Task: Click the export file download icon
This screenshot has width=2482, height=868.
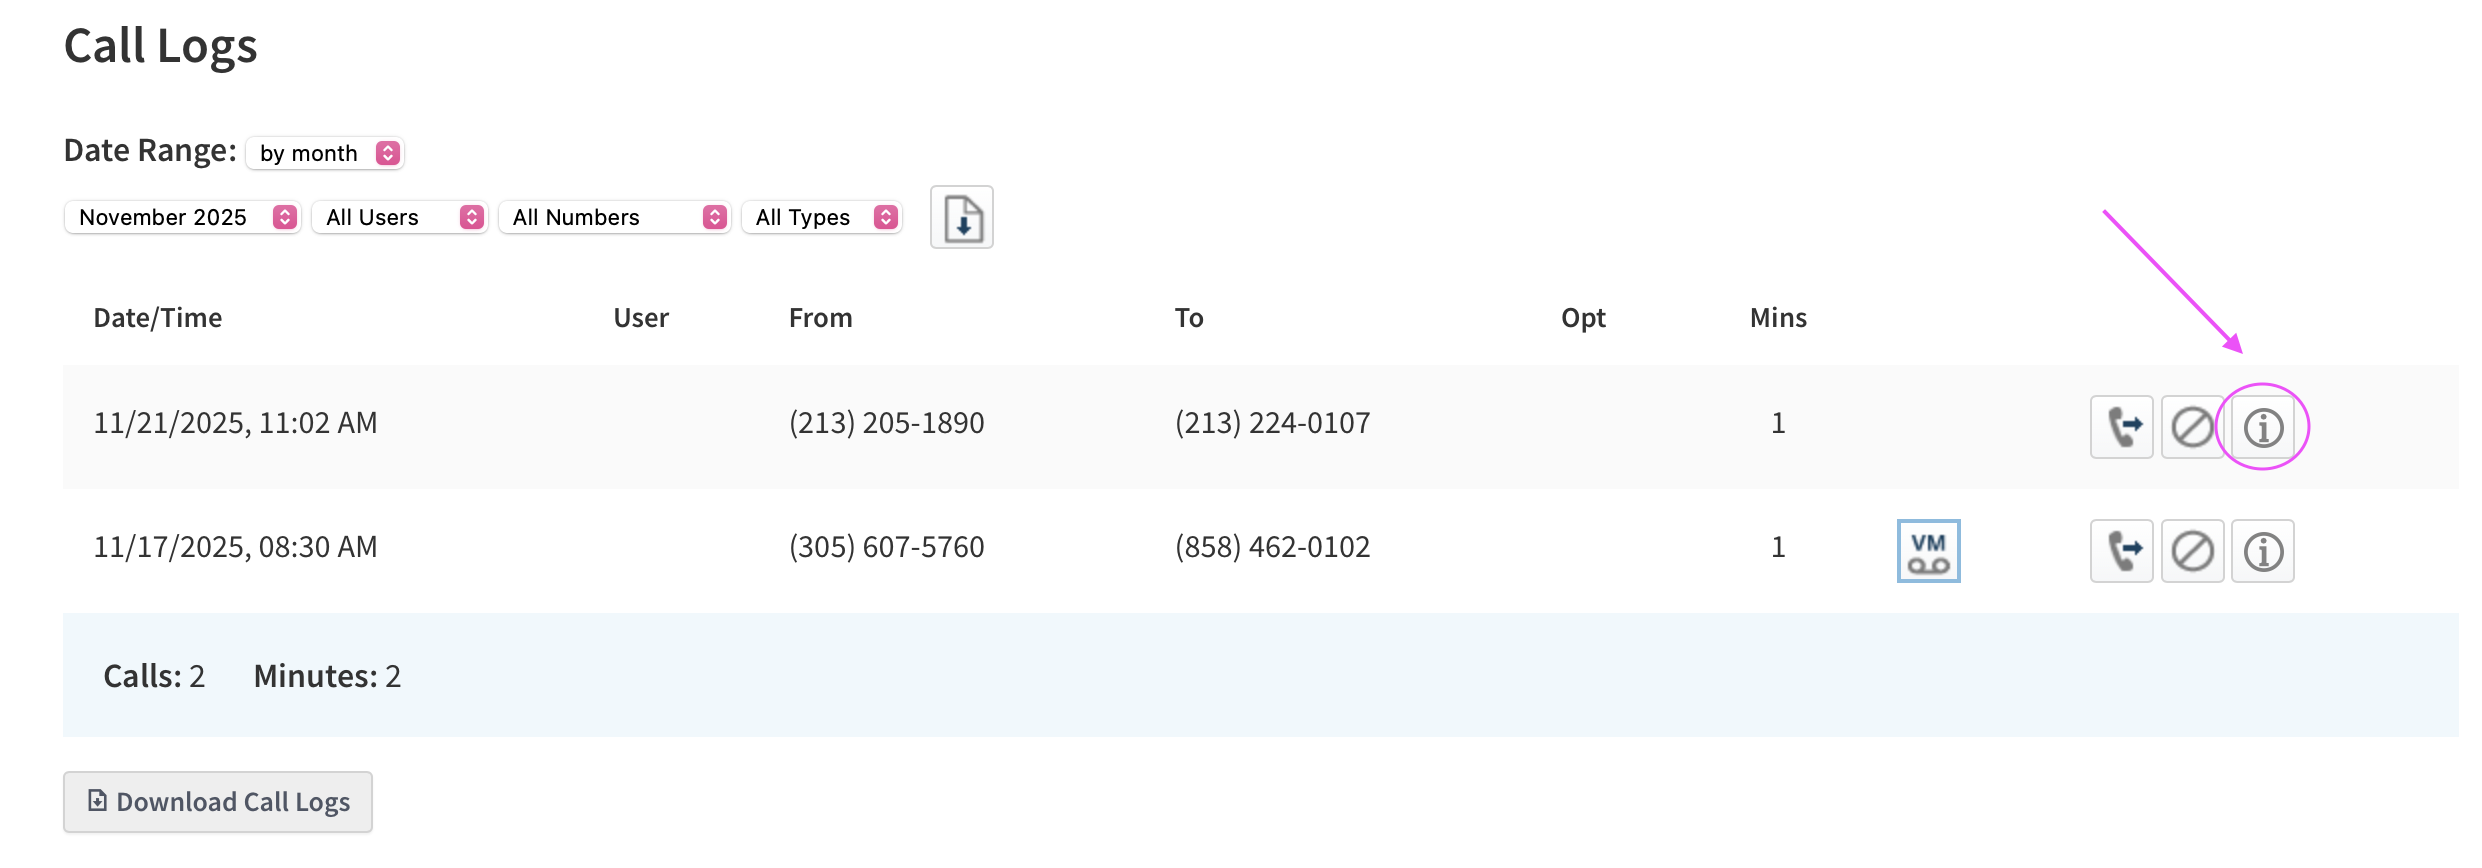Action: click(961, 217)
